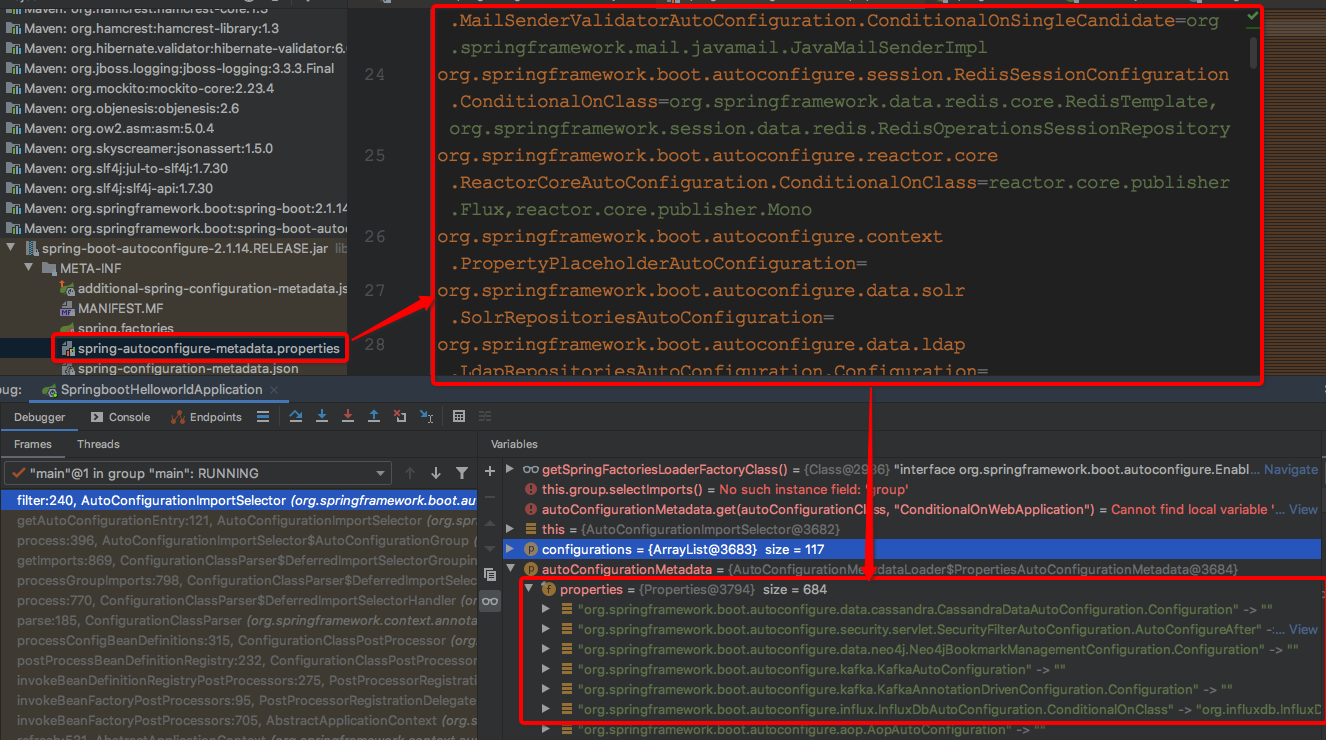Image resolution: width=1326 pixels, height=740 pixels.
Task: Collapse the META-INF folder
Action: [31, 269]
